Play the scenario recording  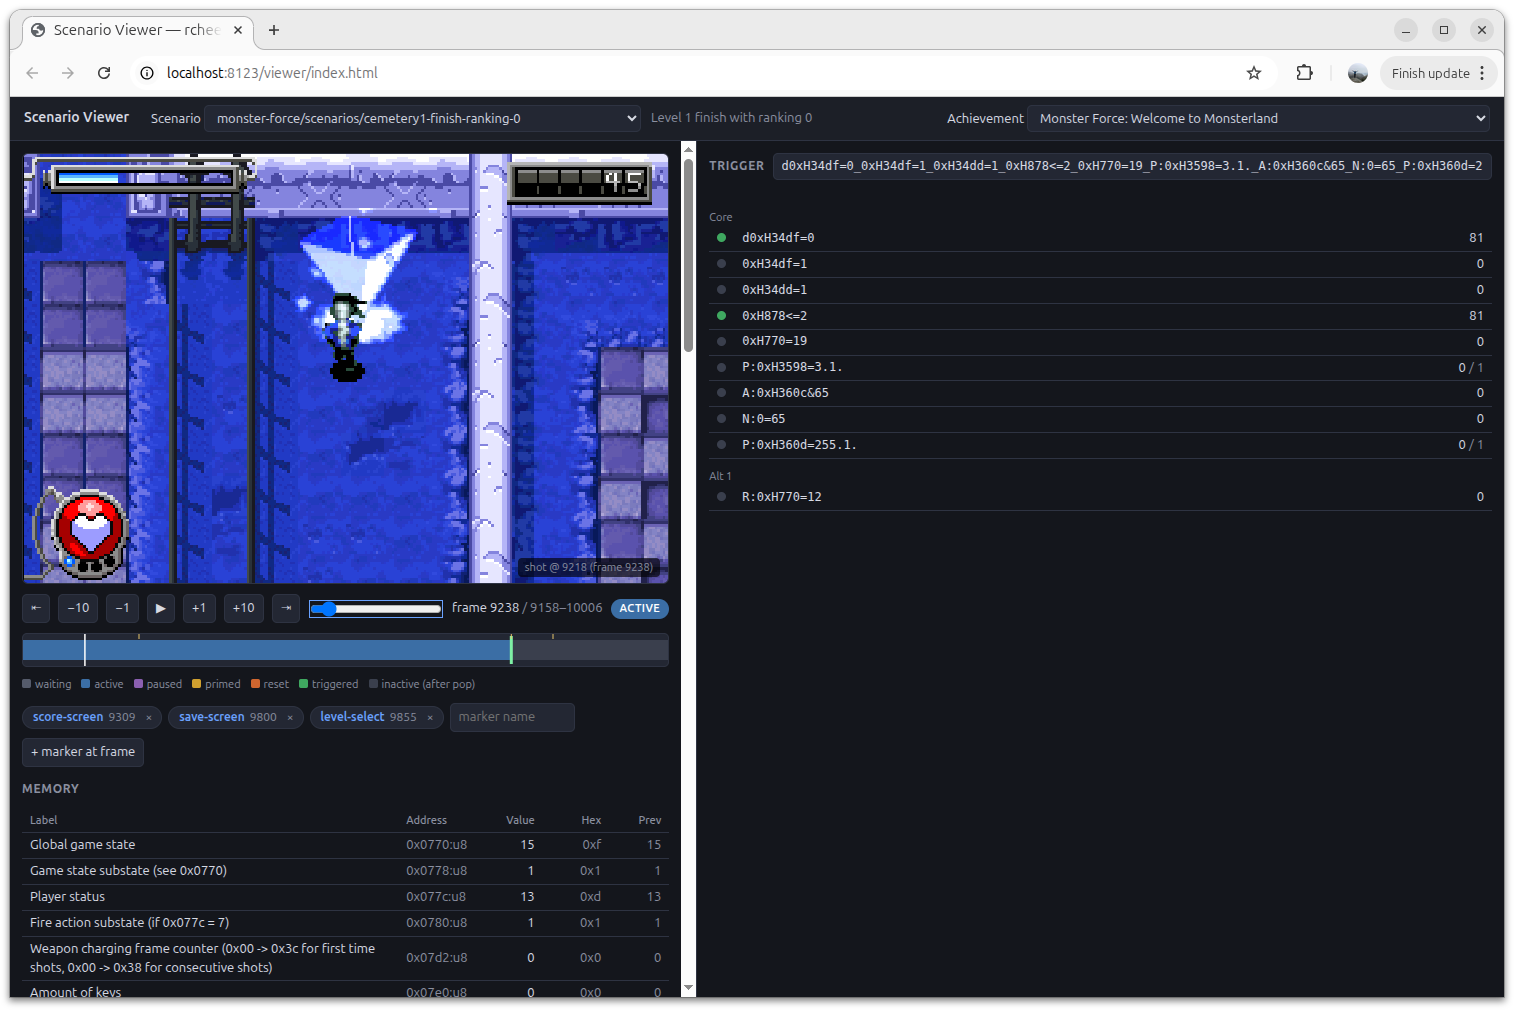161,608
